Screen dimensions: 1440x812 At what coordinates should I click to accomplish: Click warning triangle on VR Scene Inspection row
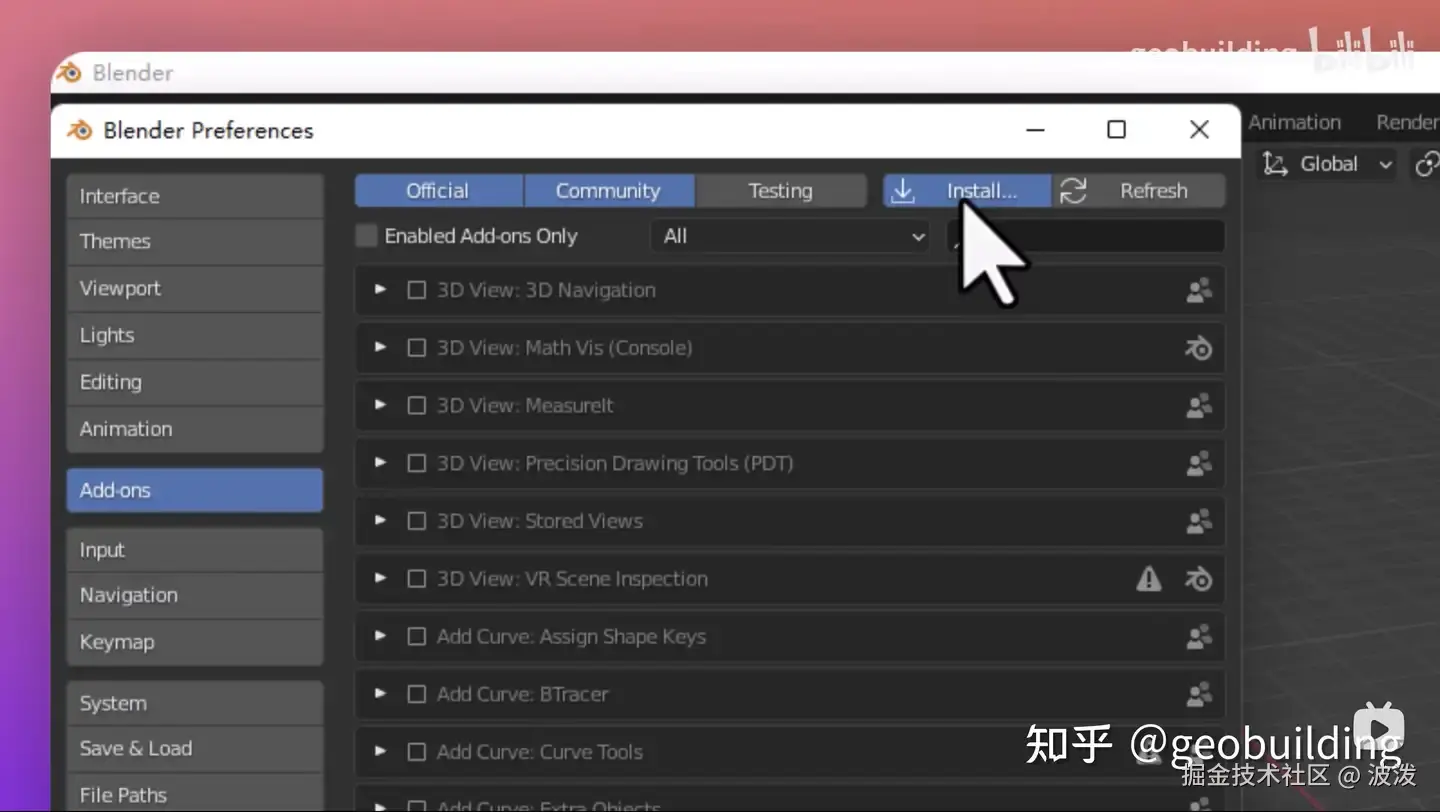(1149, 579)
